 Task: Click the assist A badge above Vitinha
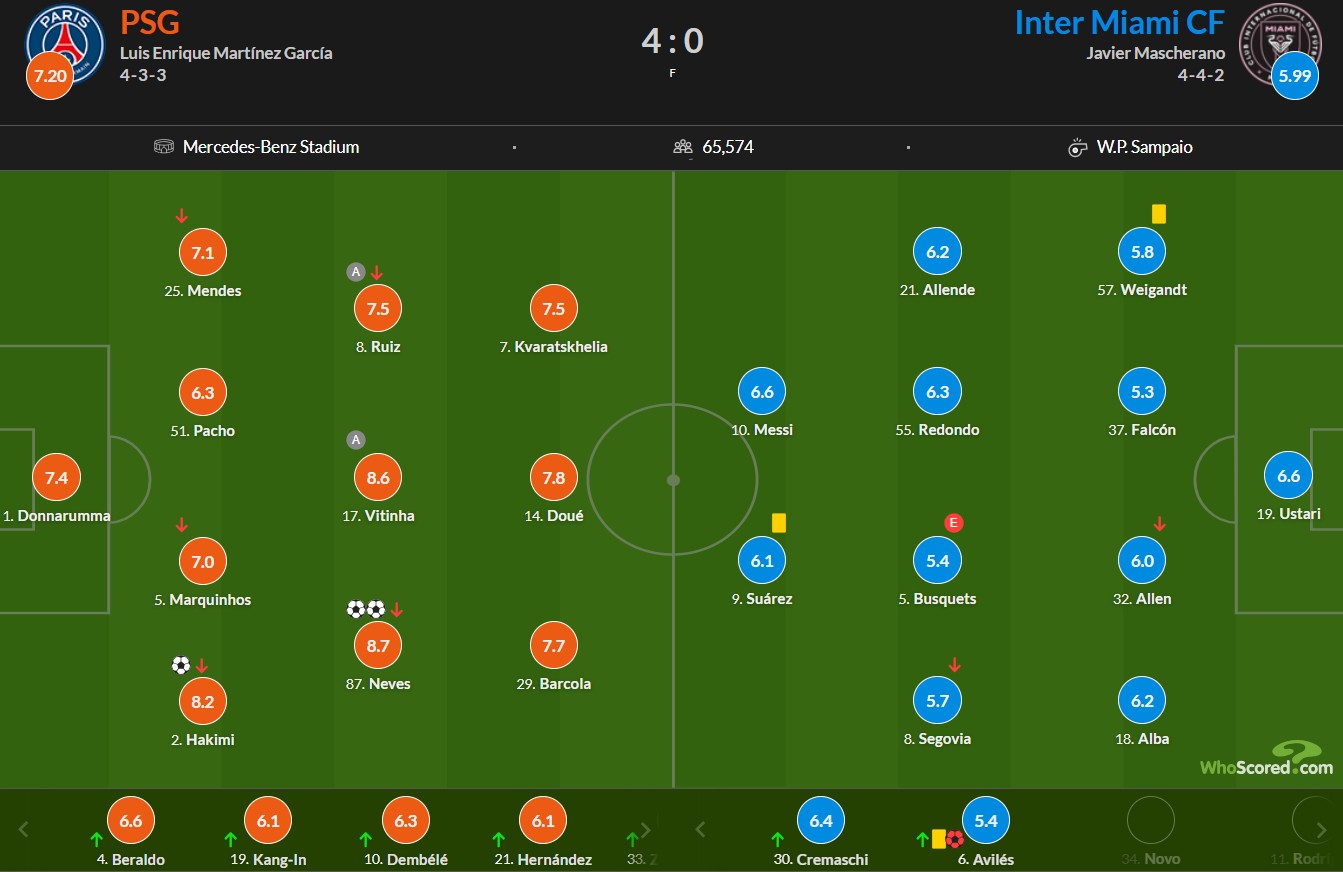[355, 440]
